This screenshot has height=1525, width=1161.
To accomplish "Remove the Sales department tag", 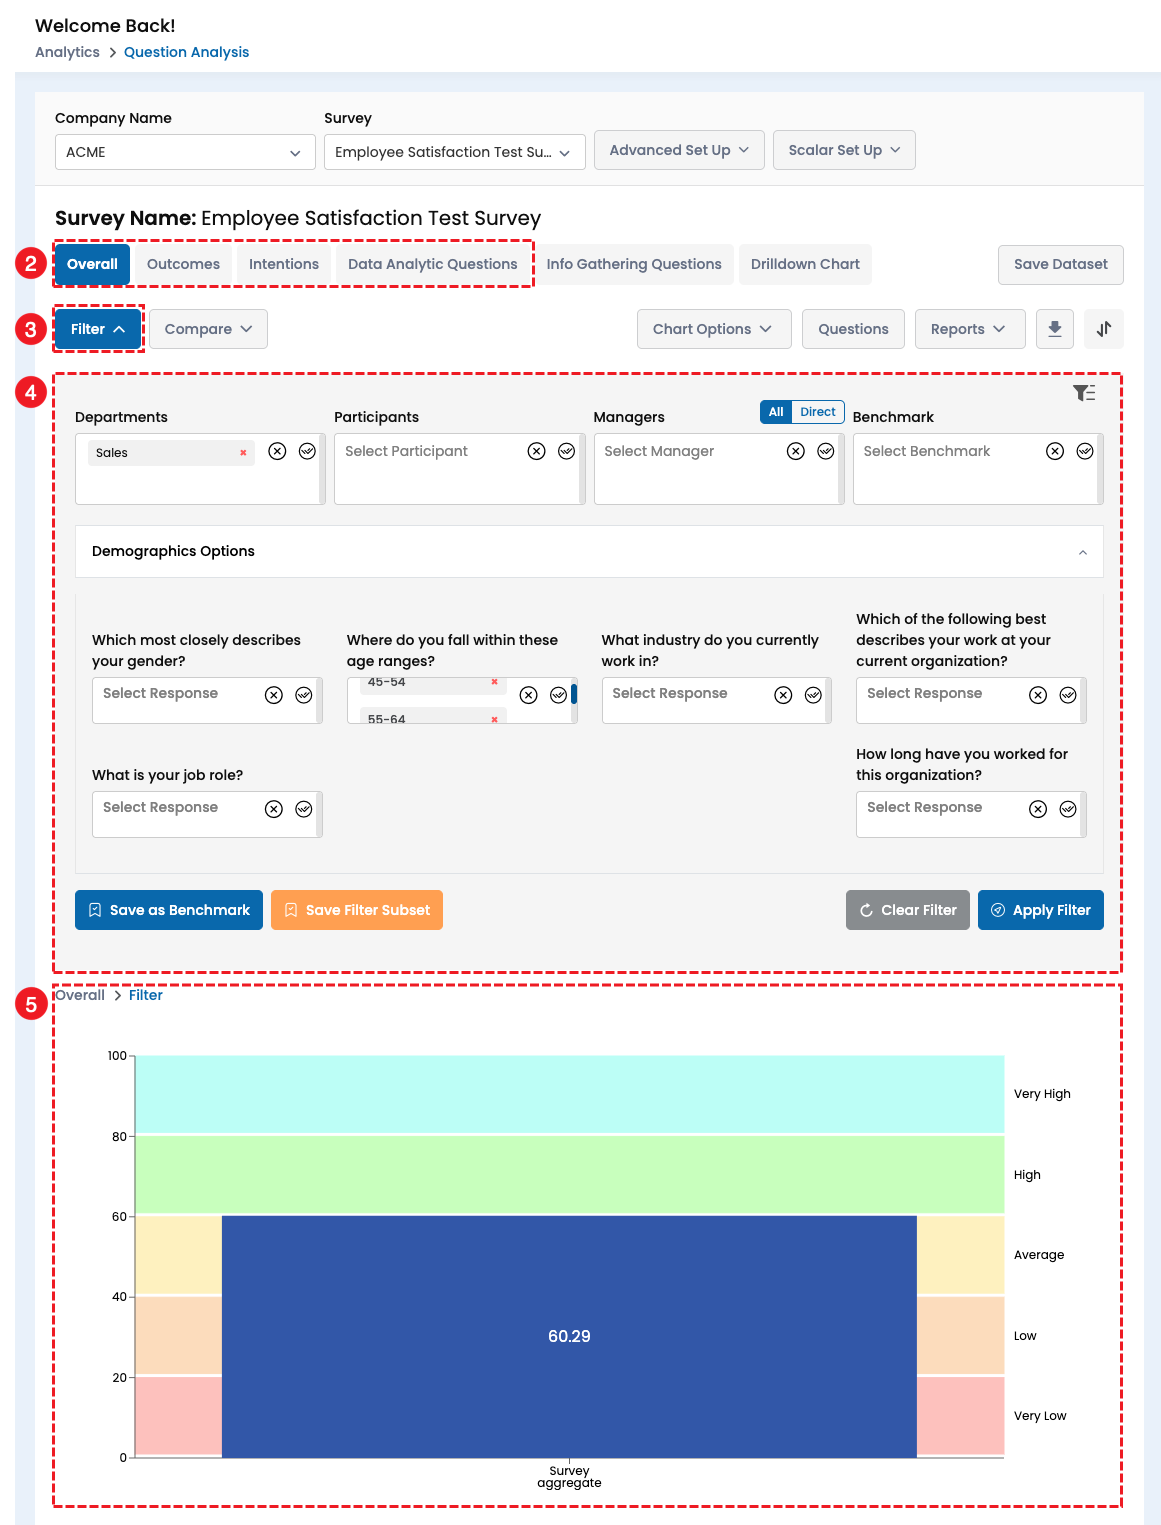I will (243, 453).
